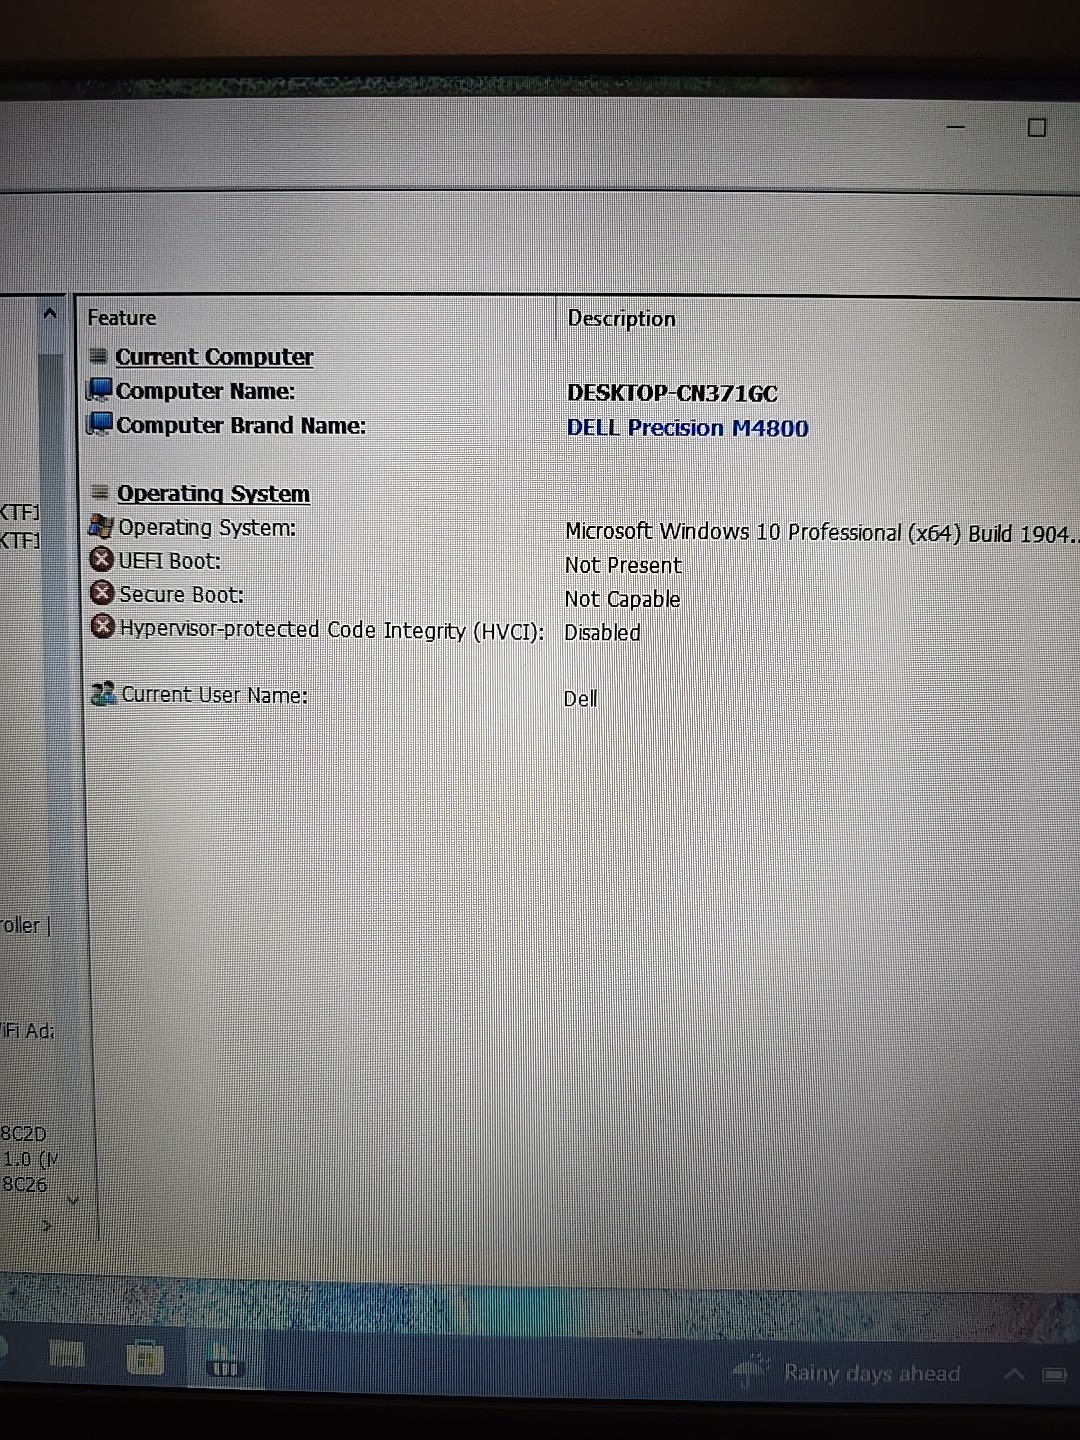Click the Computer Brand Name monitor icon
The width and height of the screenshot is (1080, 1440).
(100, 424)
